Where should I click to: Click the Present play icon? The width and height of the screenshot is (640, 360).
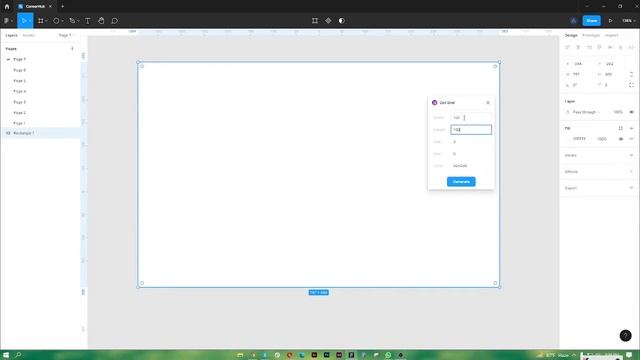click(x=611, y=20)
